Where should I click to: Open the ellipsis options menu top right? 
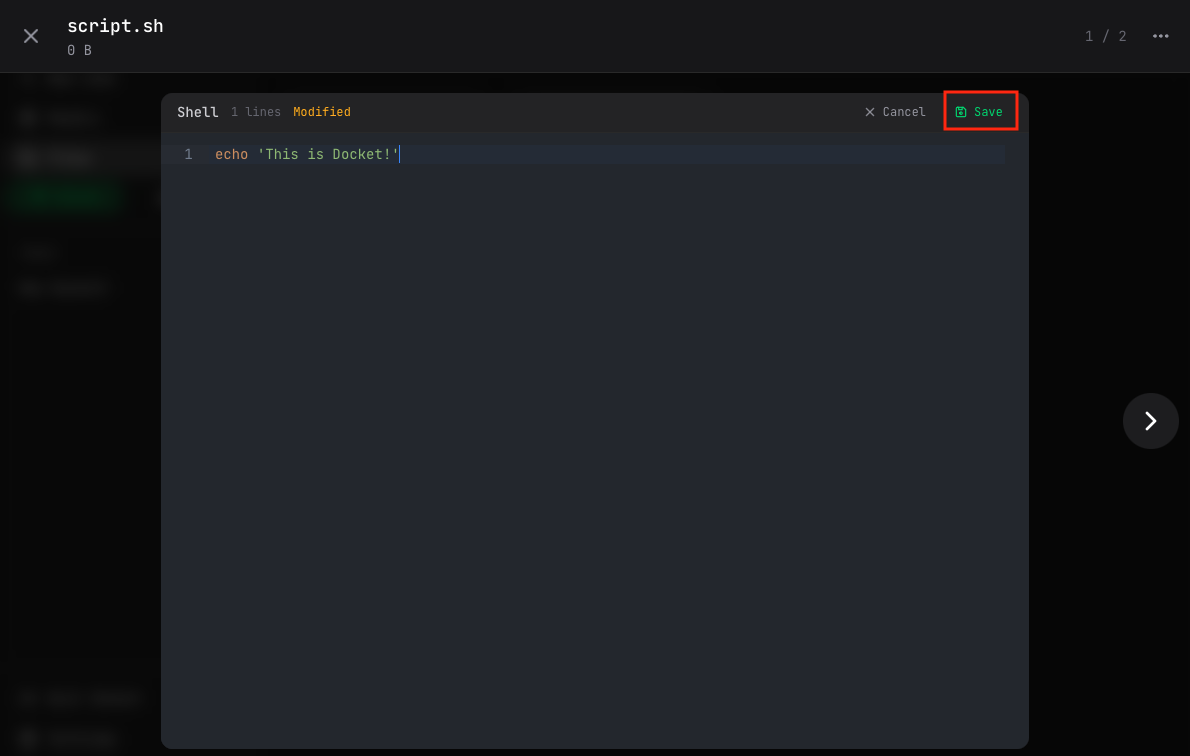(x=1160, y=36)
